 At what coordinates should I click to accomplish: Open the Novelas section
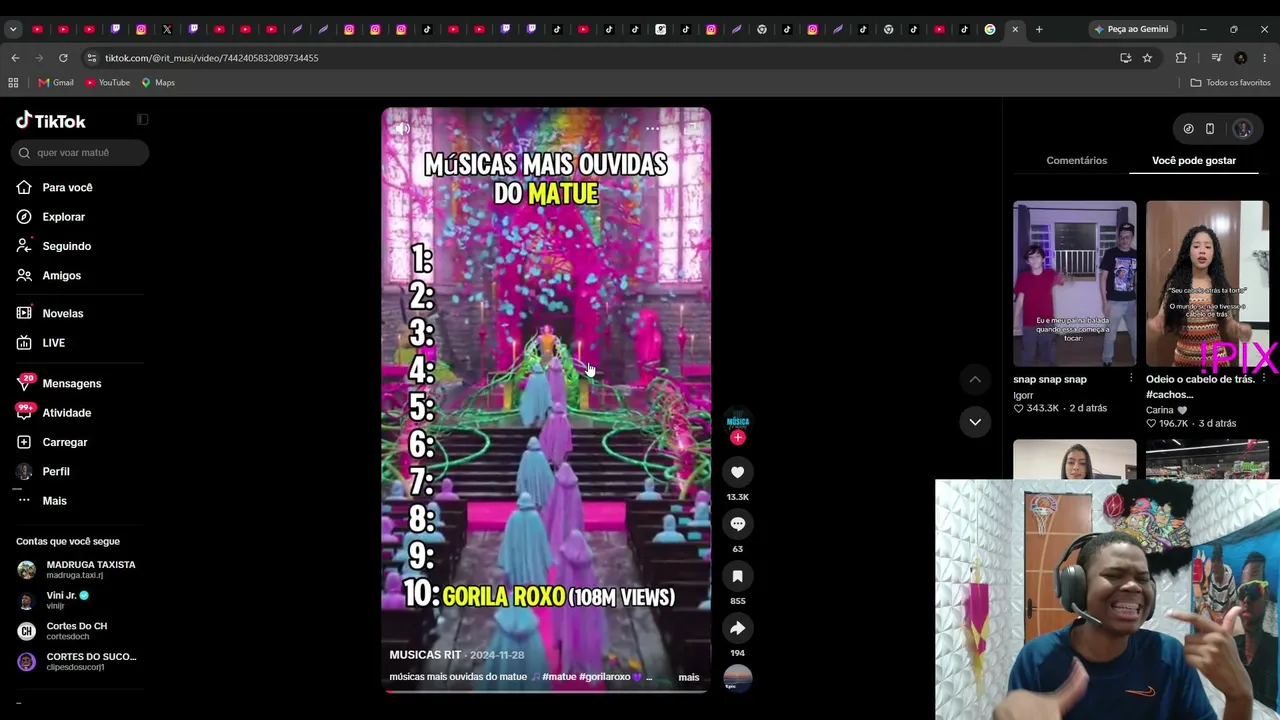click(62, 314)
